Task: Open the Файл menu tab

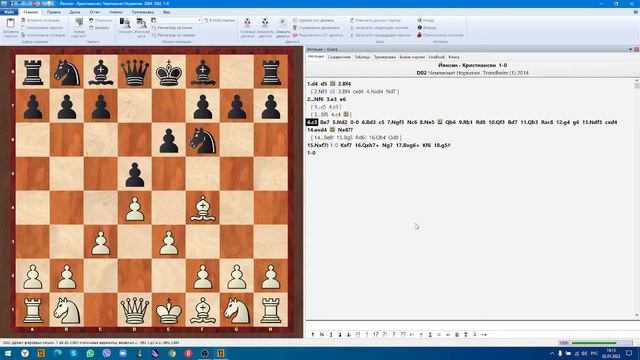Action: 8,12
